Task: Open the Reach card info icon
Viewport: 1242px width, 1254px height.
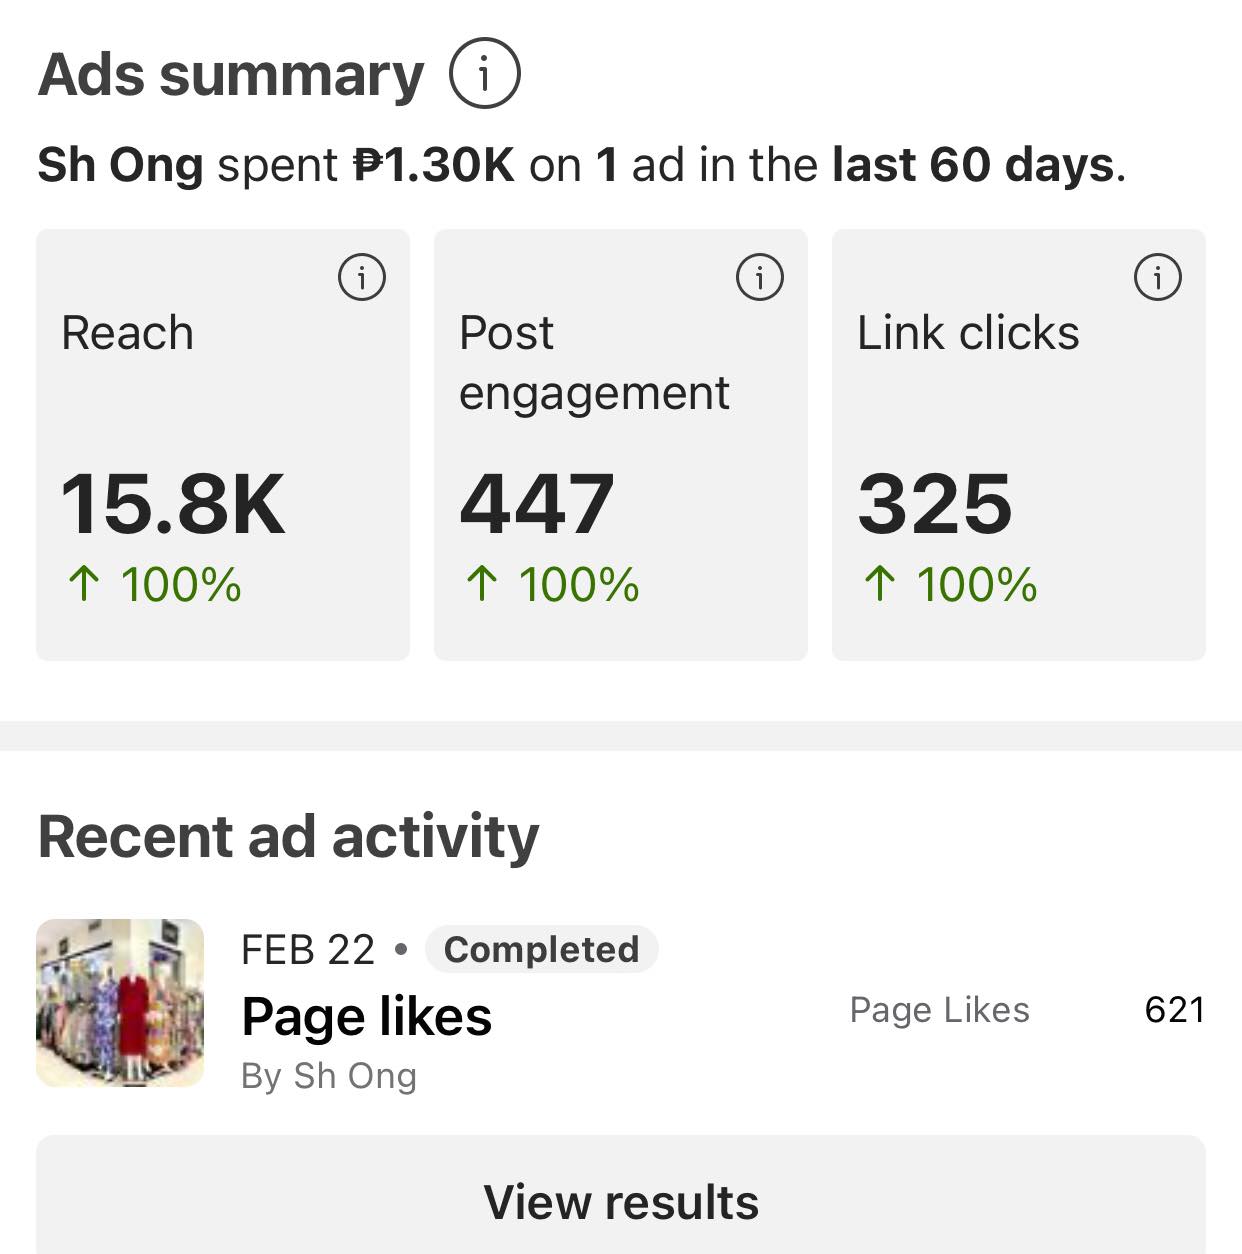Action: click(362, 277)
